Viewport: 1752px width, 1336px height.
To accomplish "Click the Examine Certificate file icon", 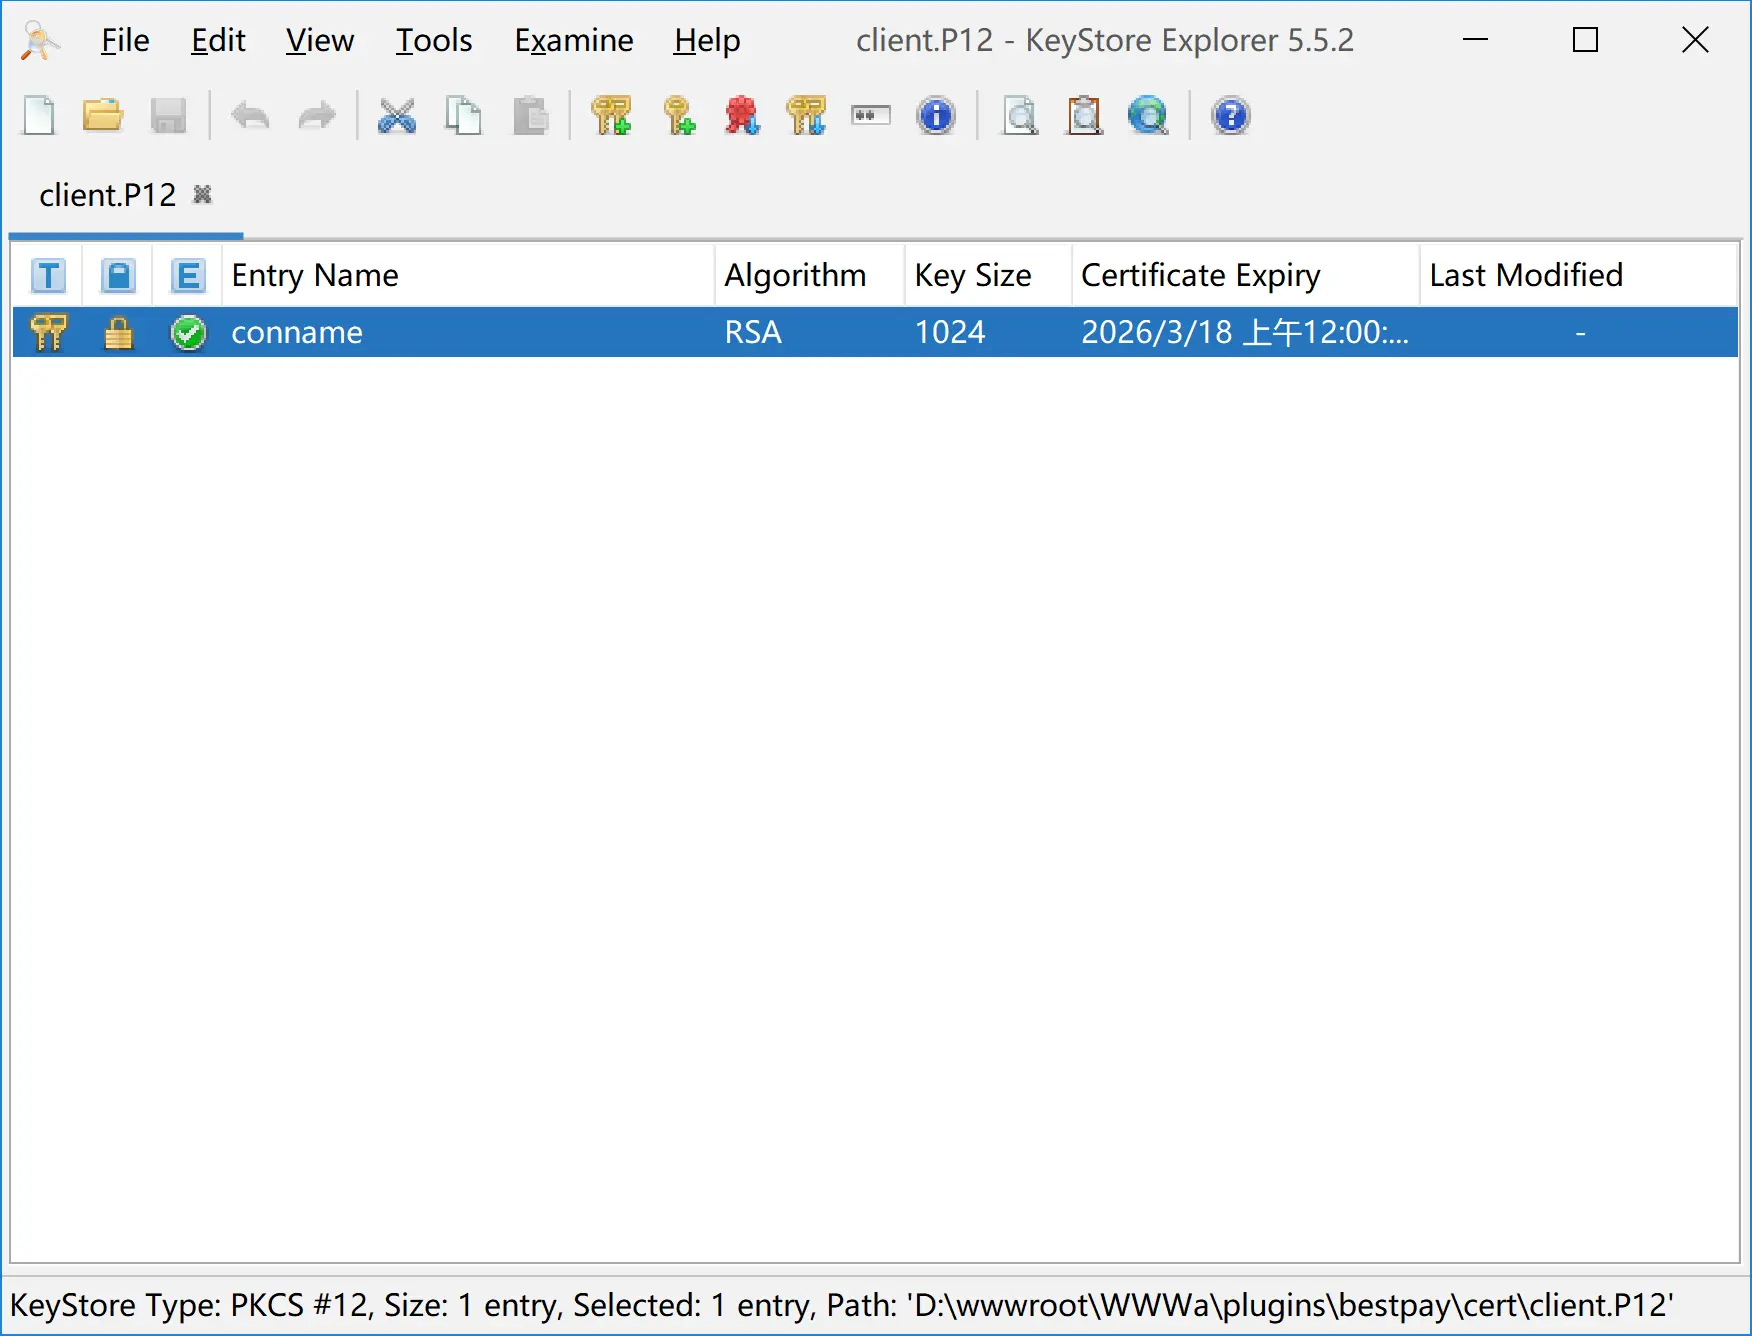I will coord(1020,116).
